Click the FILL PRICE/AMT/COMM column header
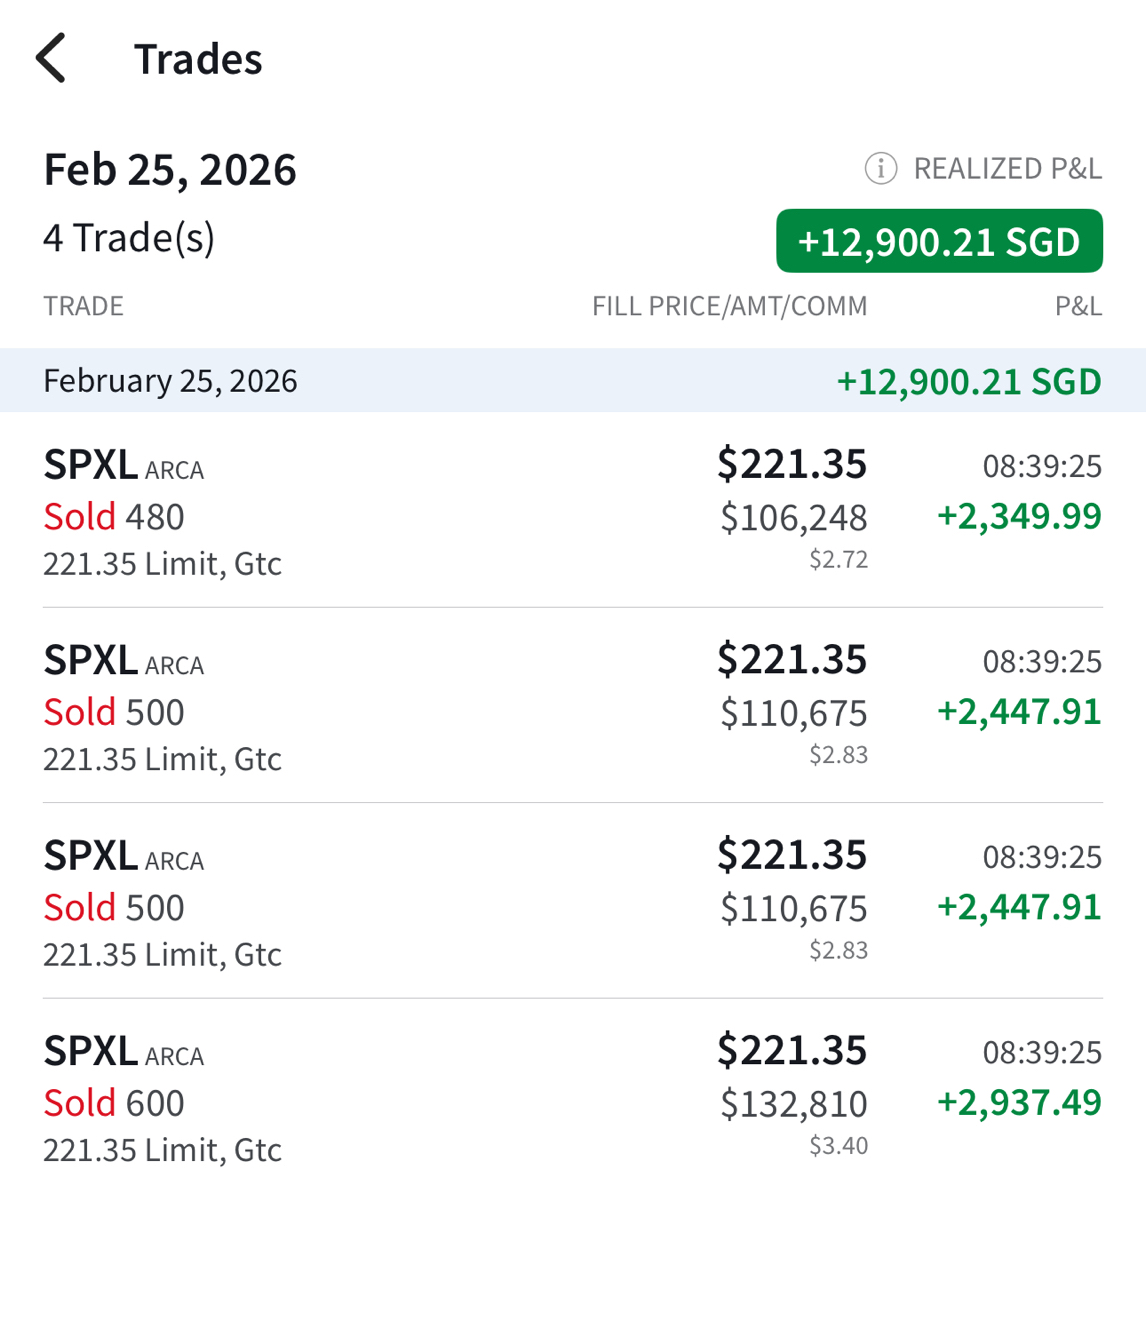Image resolution: width=1146 pixels, height=1323 pixels. pos(730,306)
